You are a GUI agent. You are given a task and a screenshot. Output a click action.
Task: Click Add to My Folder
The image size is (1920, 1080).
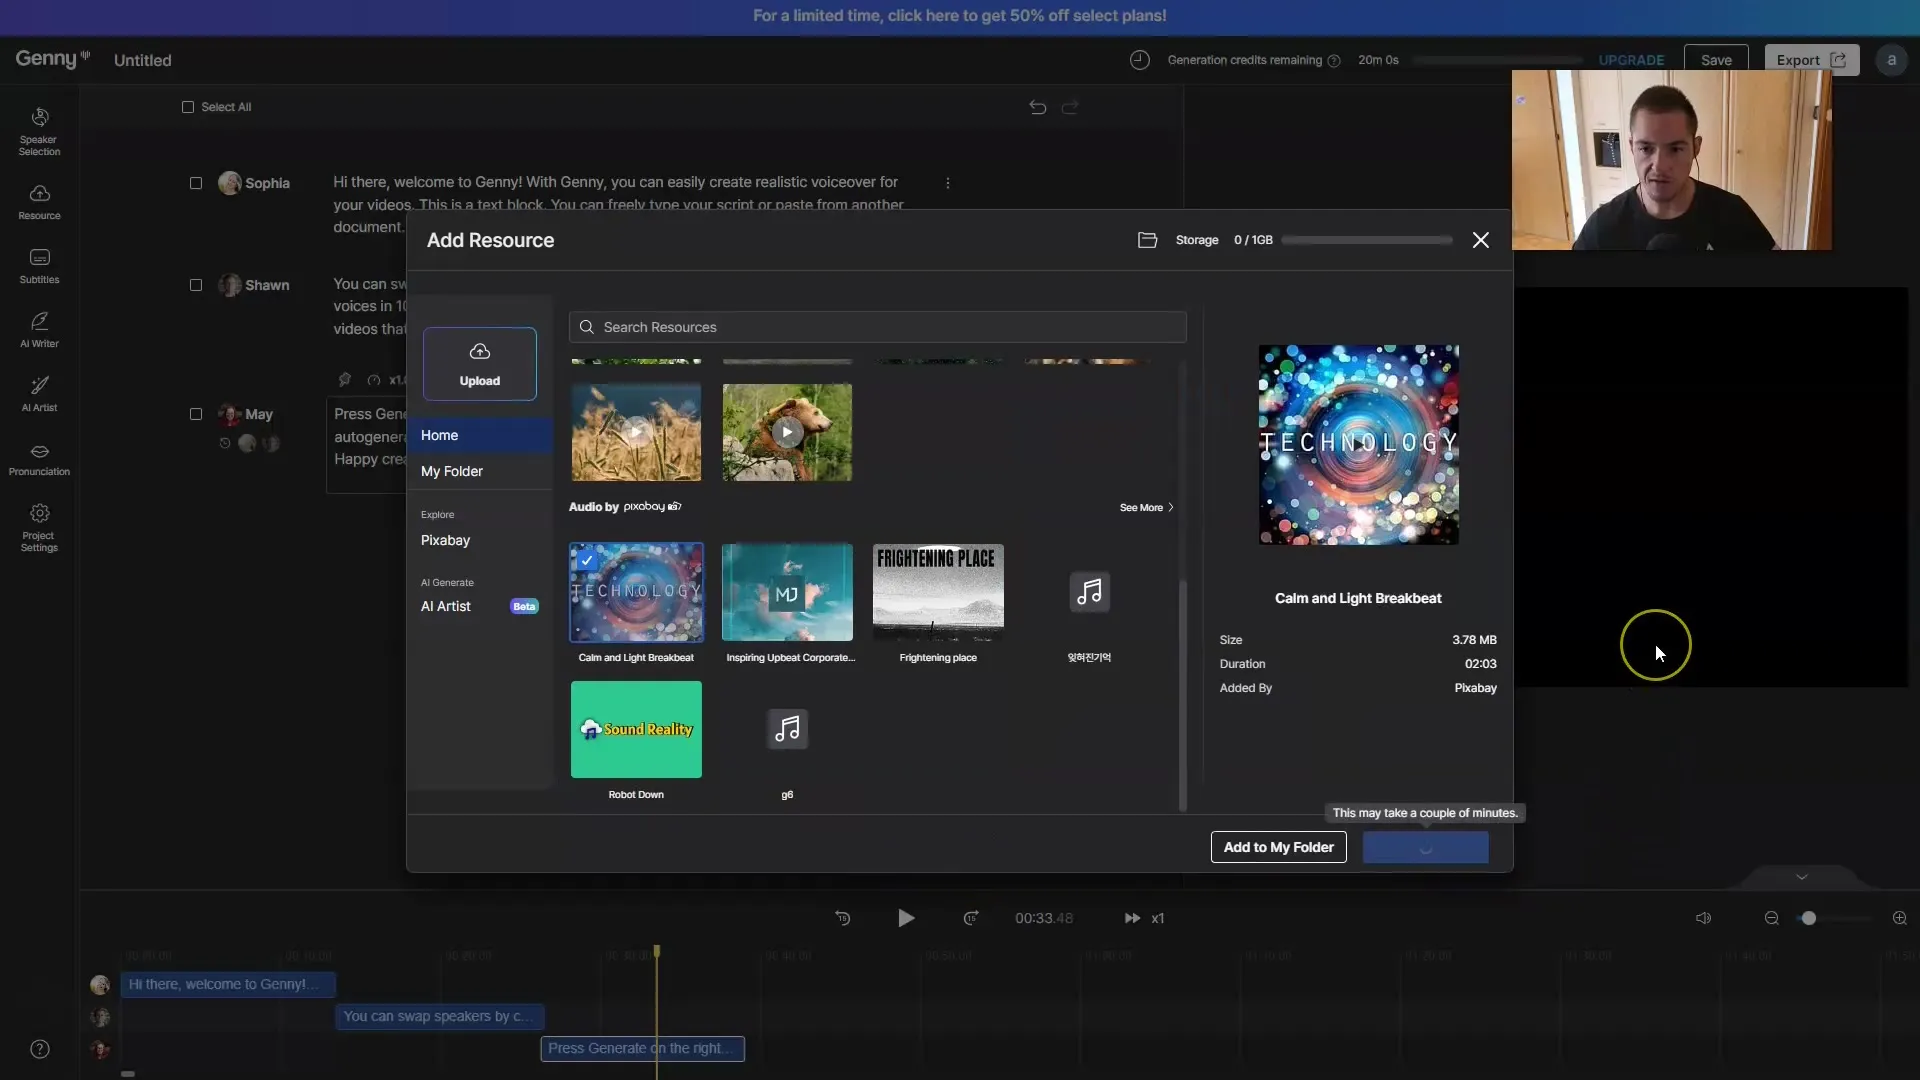(1279, 847)
